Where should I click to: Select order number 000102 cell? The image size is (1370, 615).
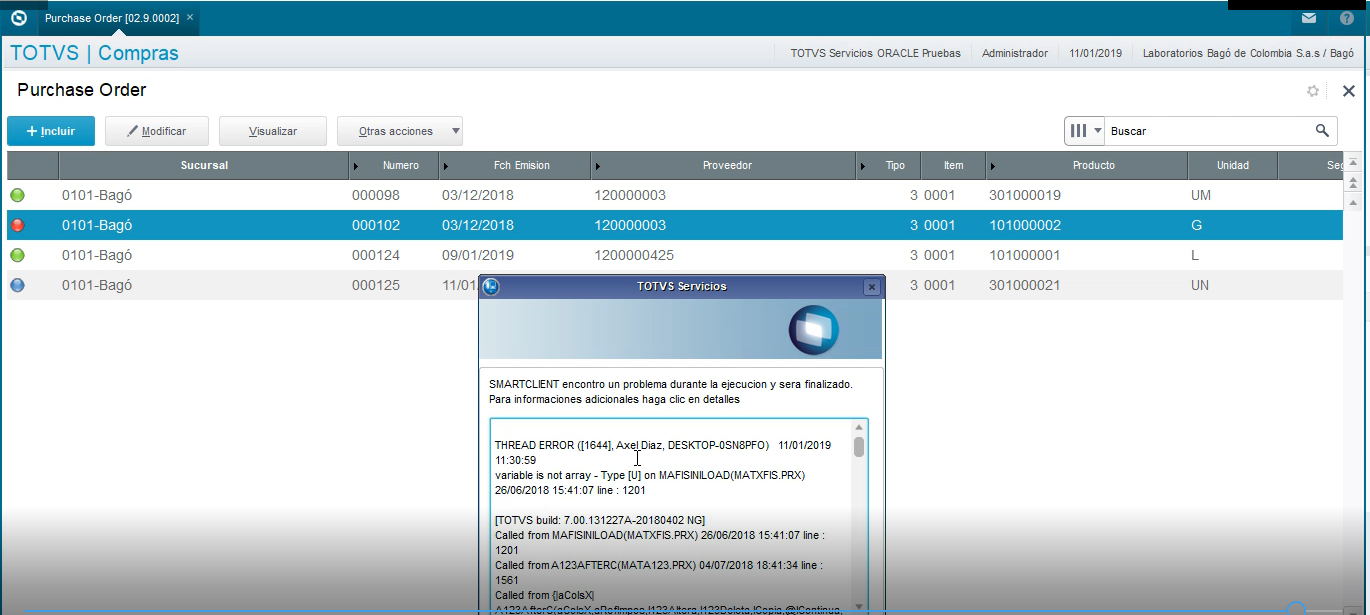[376, 225]
